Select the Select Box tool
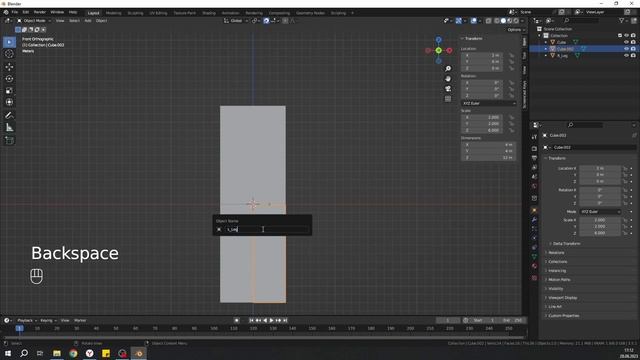The image size is (640, 360). 9,42
